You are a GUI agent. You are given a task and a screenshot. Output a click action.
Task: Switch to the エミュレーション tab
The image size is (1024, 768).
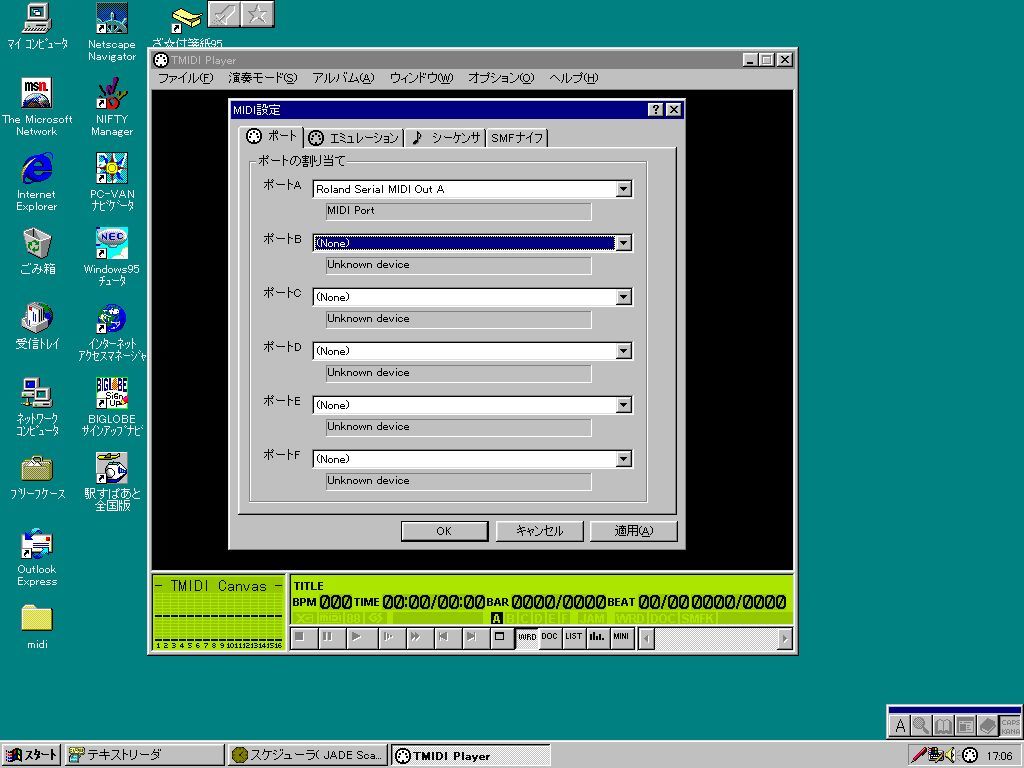[353, 138]
